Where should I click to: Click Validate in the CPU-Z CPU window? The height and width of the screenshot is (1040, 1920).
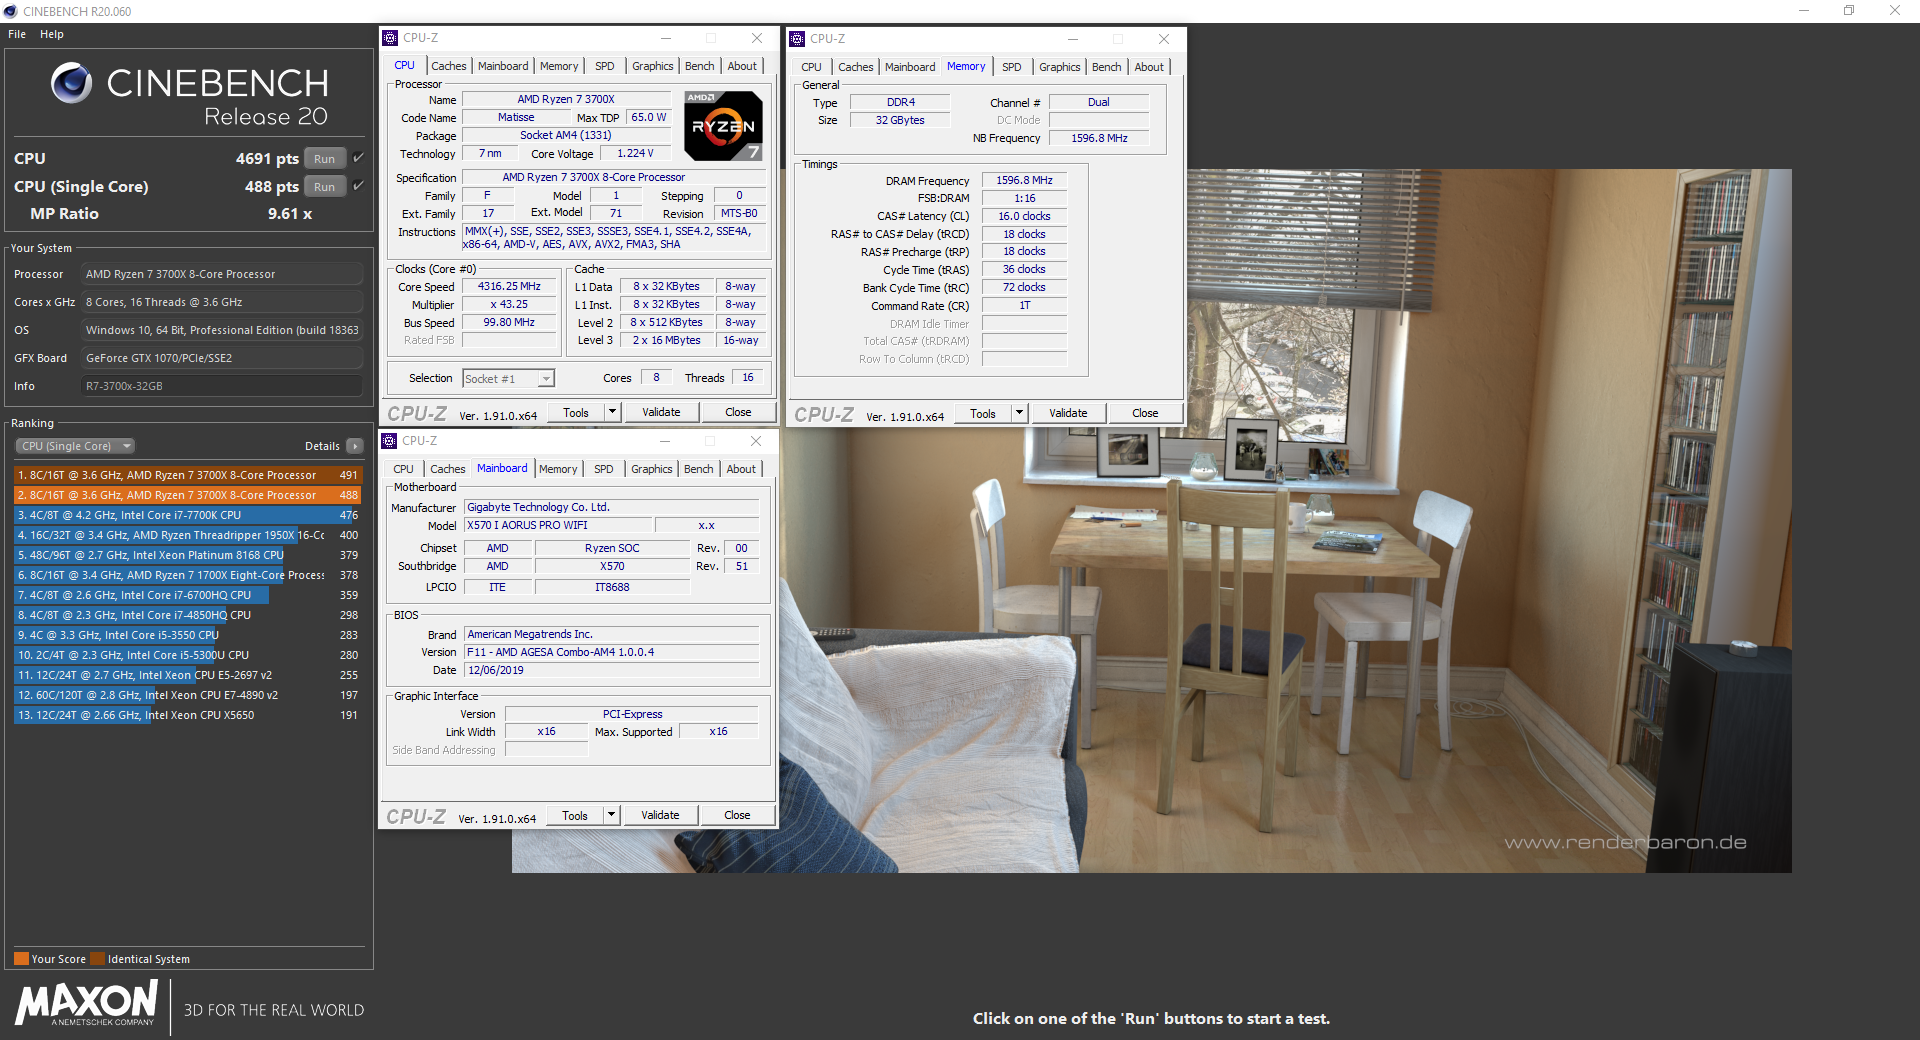661,412
